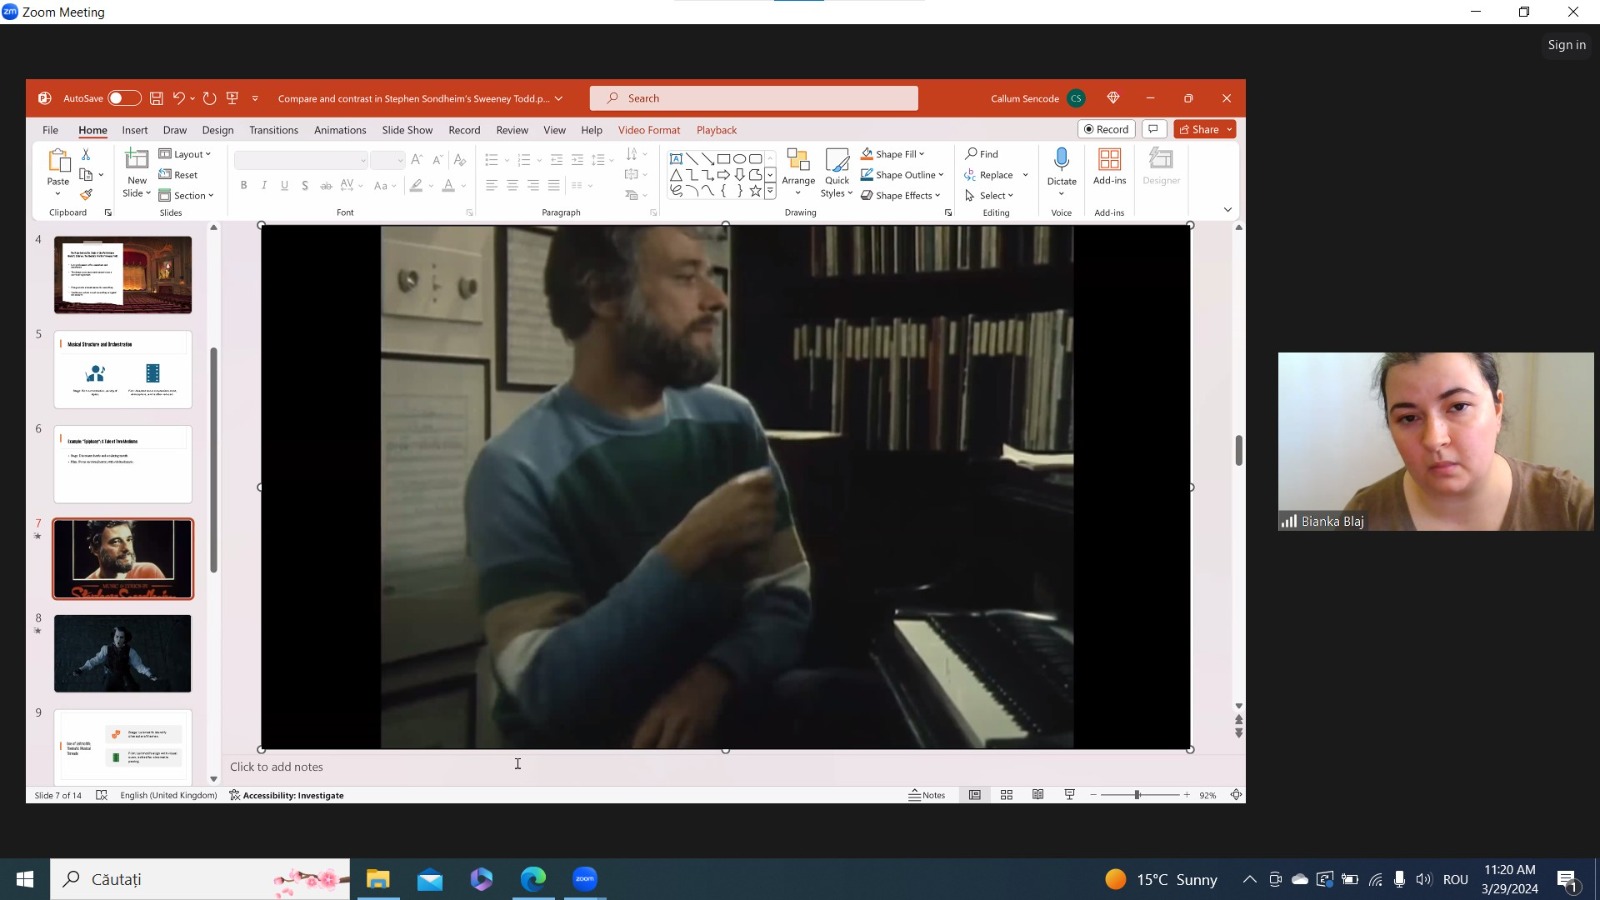Screen dimensions: 1600x900
Task: Switch to Slide Sorter view icon
Action: [x=1006, y=795]
